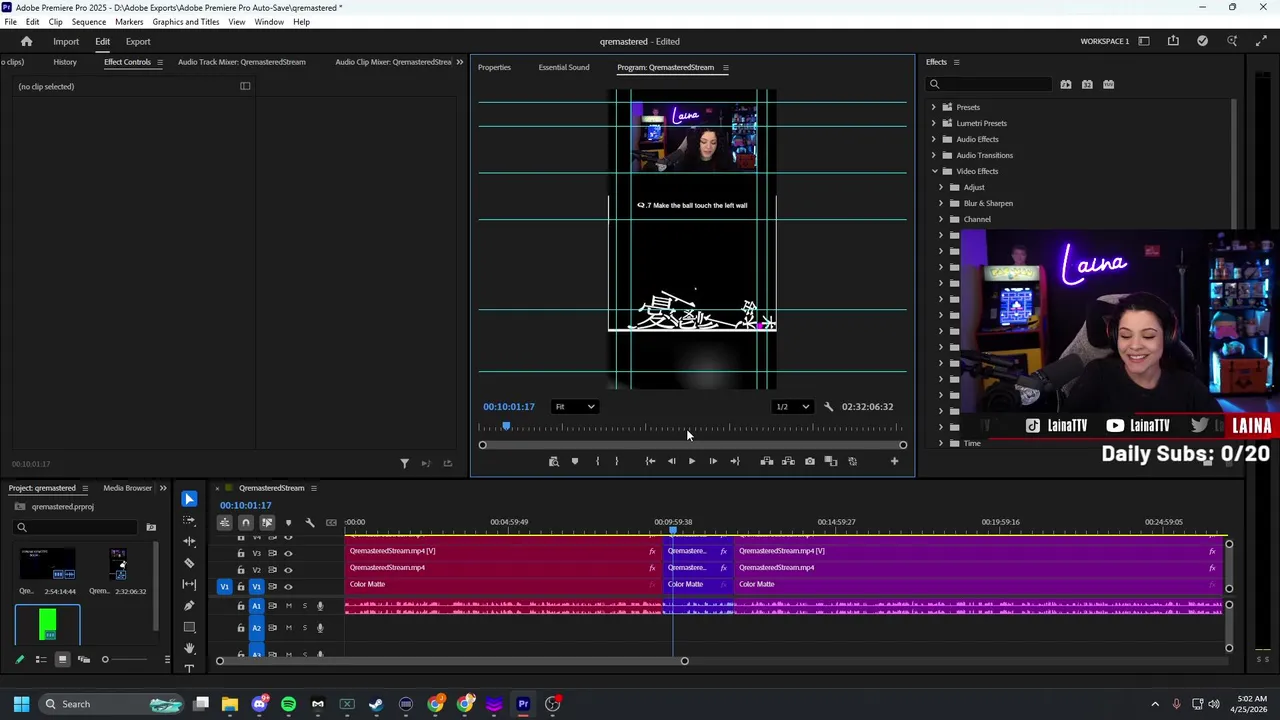
Task: Step back one frame
Action: click(x=671, y=461)
